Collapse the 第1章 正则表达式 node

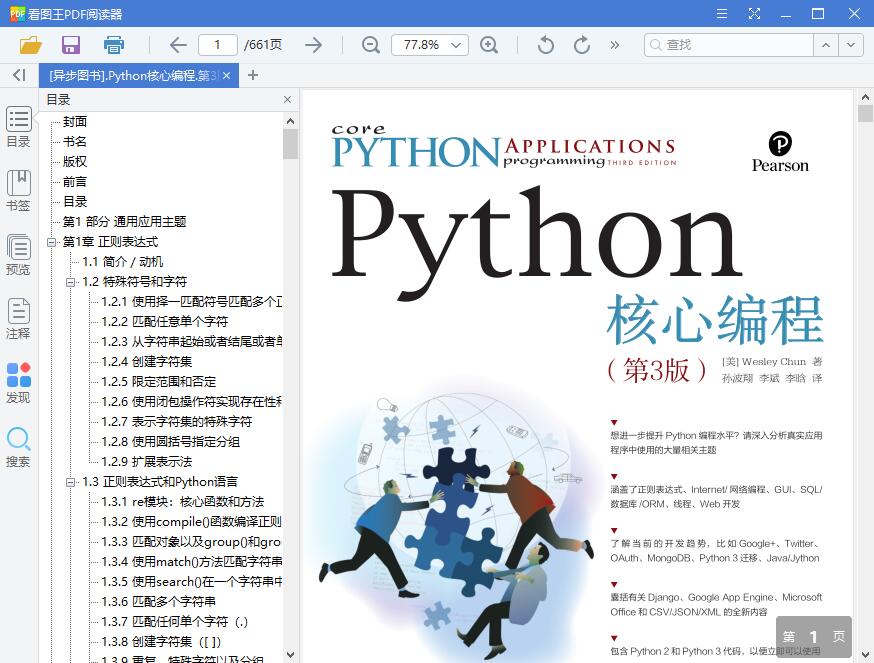click(x=51, y=242)
